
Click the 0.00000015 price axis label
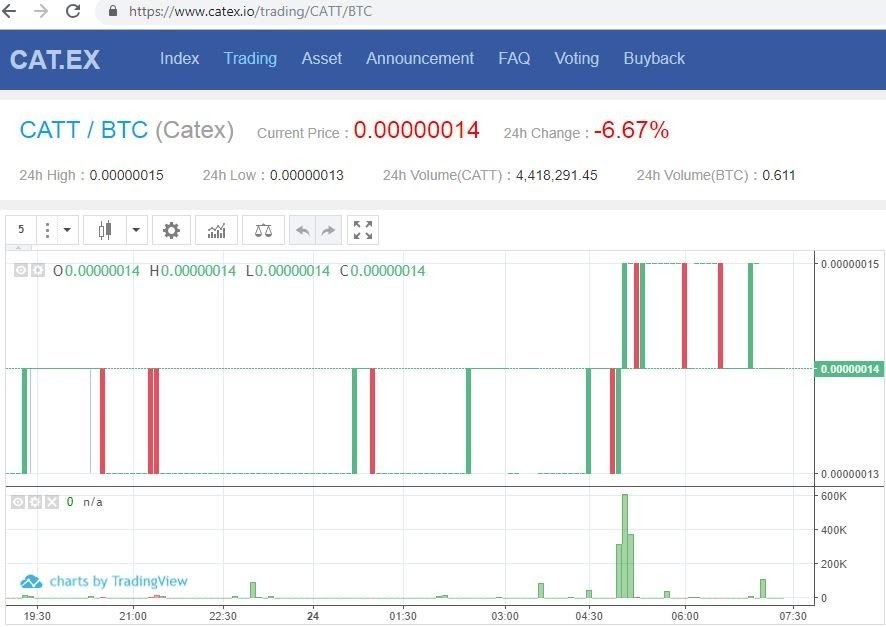[x=850, y=264]
